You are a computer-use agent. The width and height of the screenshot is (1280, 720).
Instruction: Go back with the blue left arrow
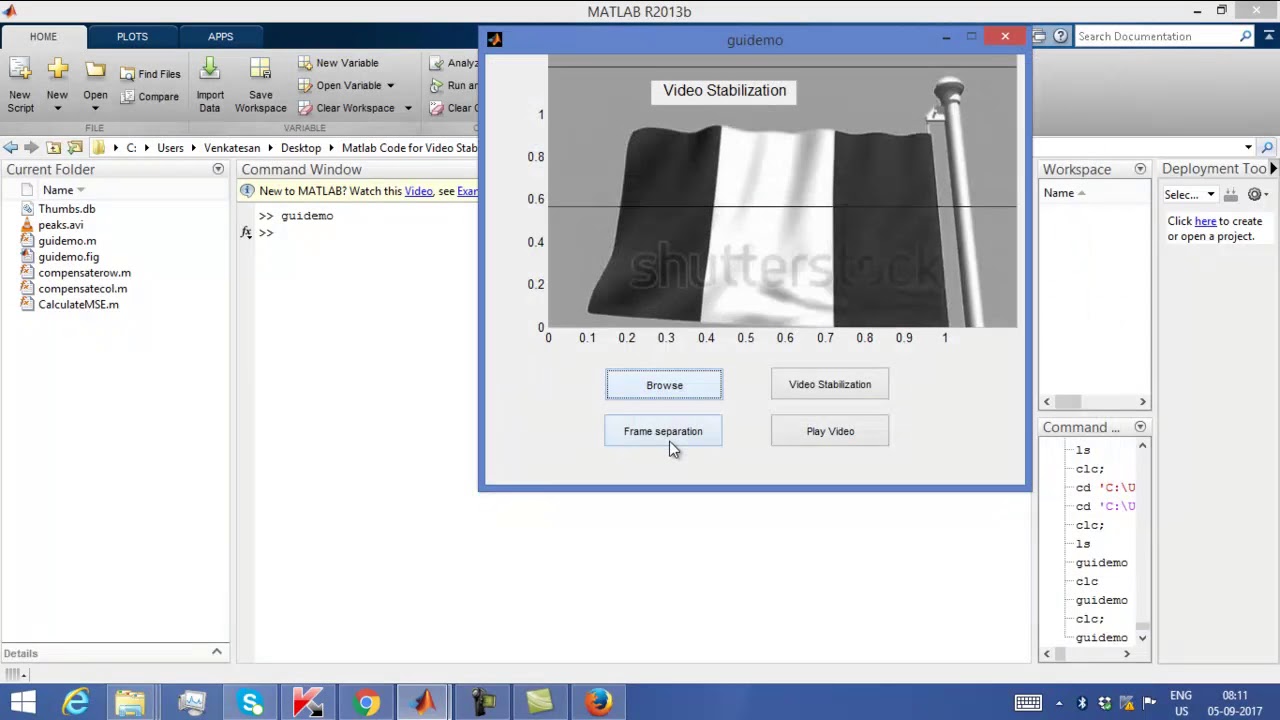click(11, 147)
